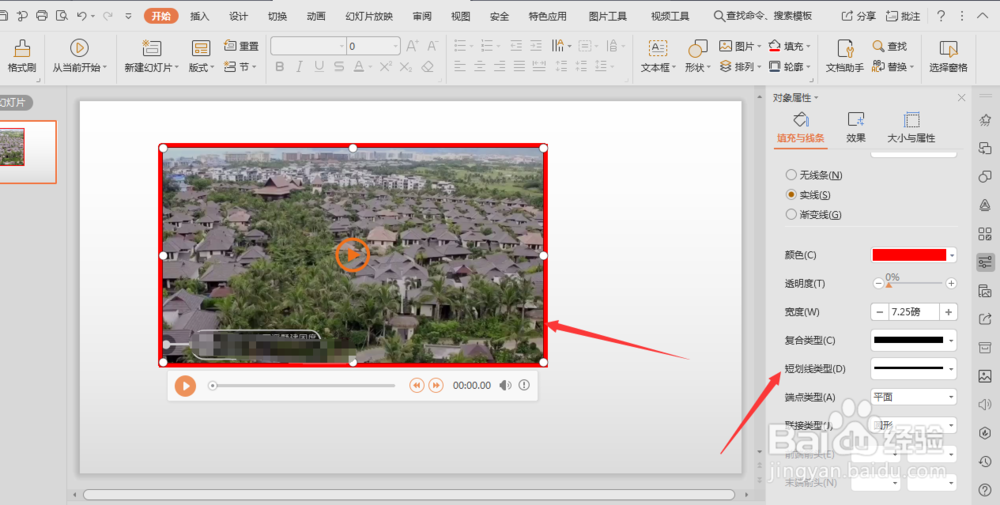Screen dimensions: 1000x505
Task: Open the Section (节) dropdown
Action: (x=240, y=66)
